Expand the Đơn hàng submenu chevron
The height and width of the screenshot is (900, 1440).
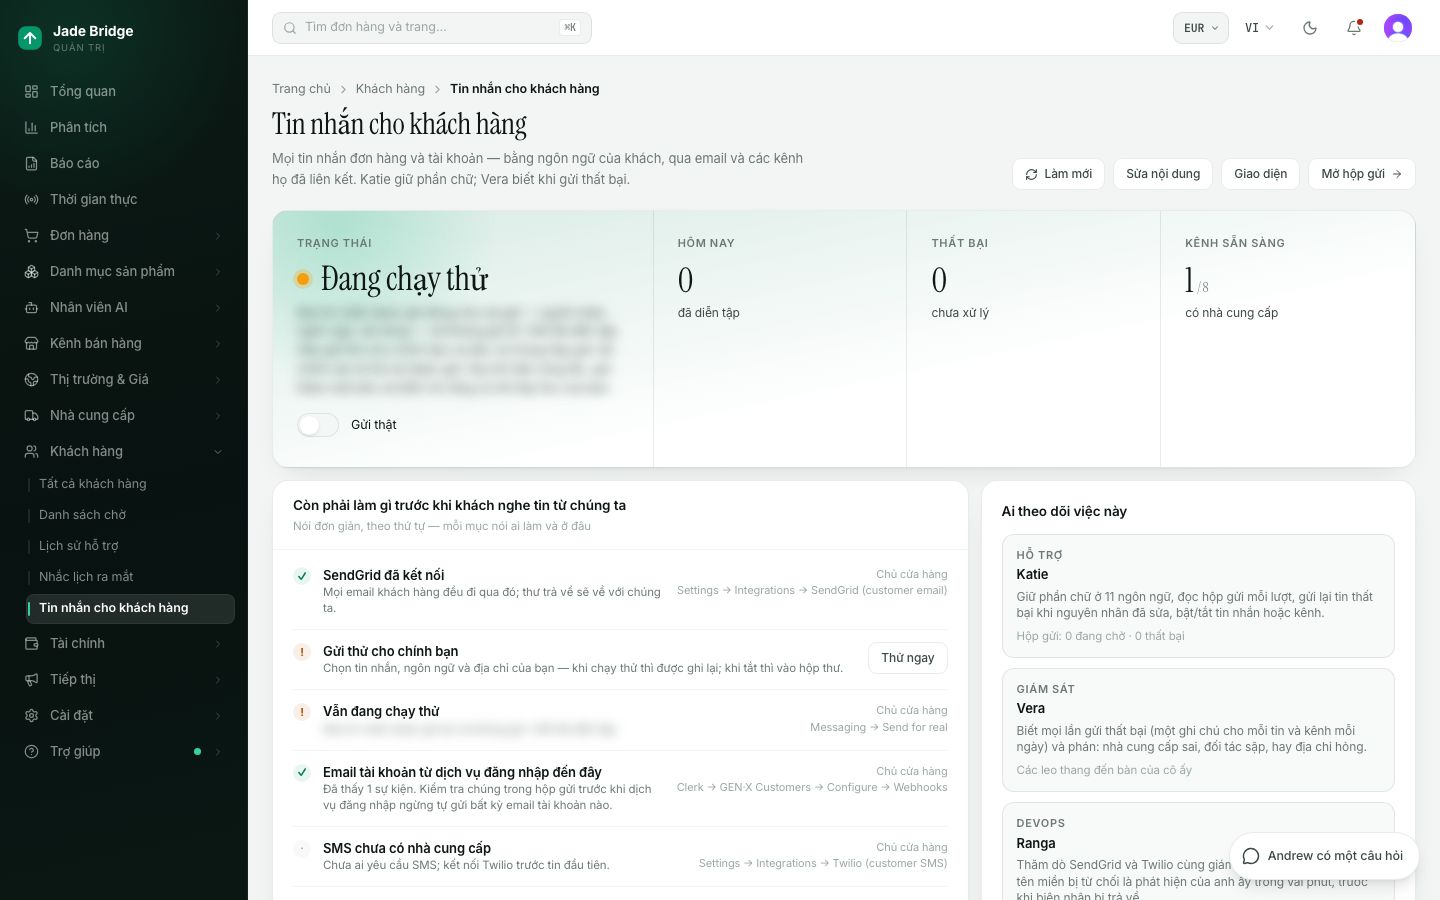point(218,236)
